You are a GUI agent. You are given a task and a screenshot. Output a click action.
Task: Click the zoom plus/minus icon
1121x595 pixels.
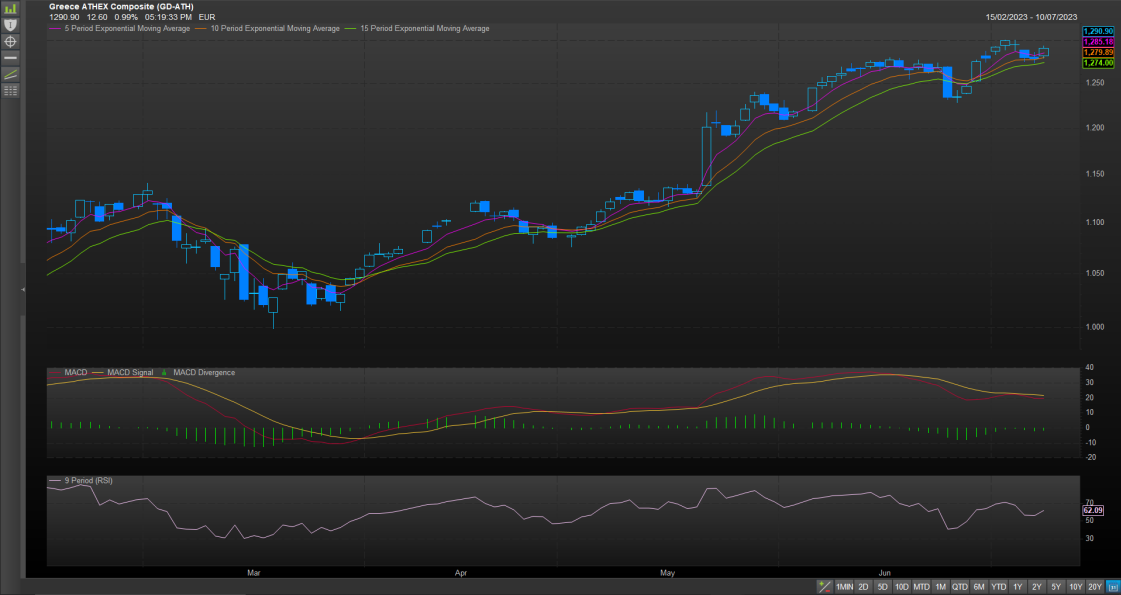(824, 587)
